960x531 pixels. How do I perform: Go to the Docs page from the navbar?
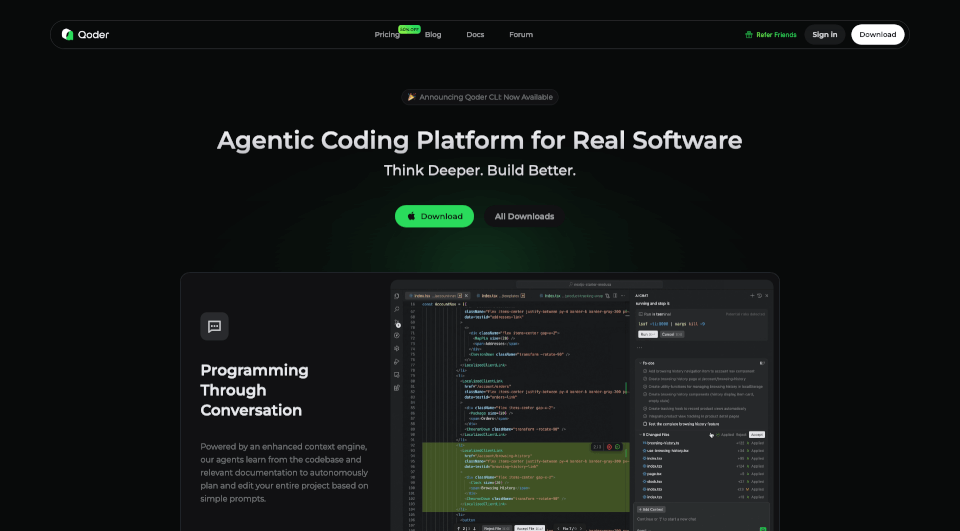(x=475, y=35)
